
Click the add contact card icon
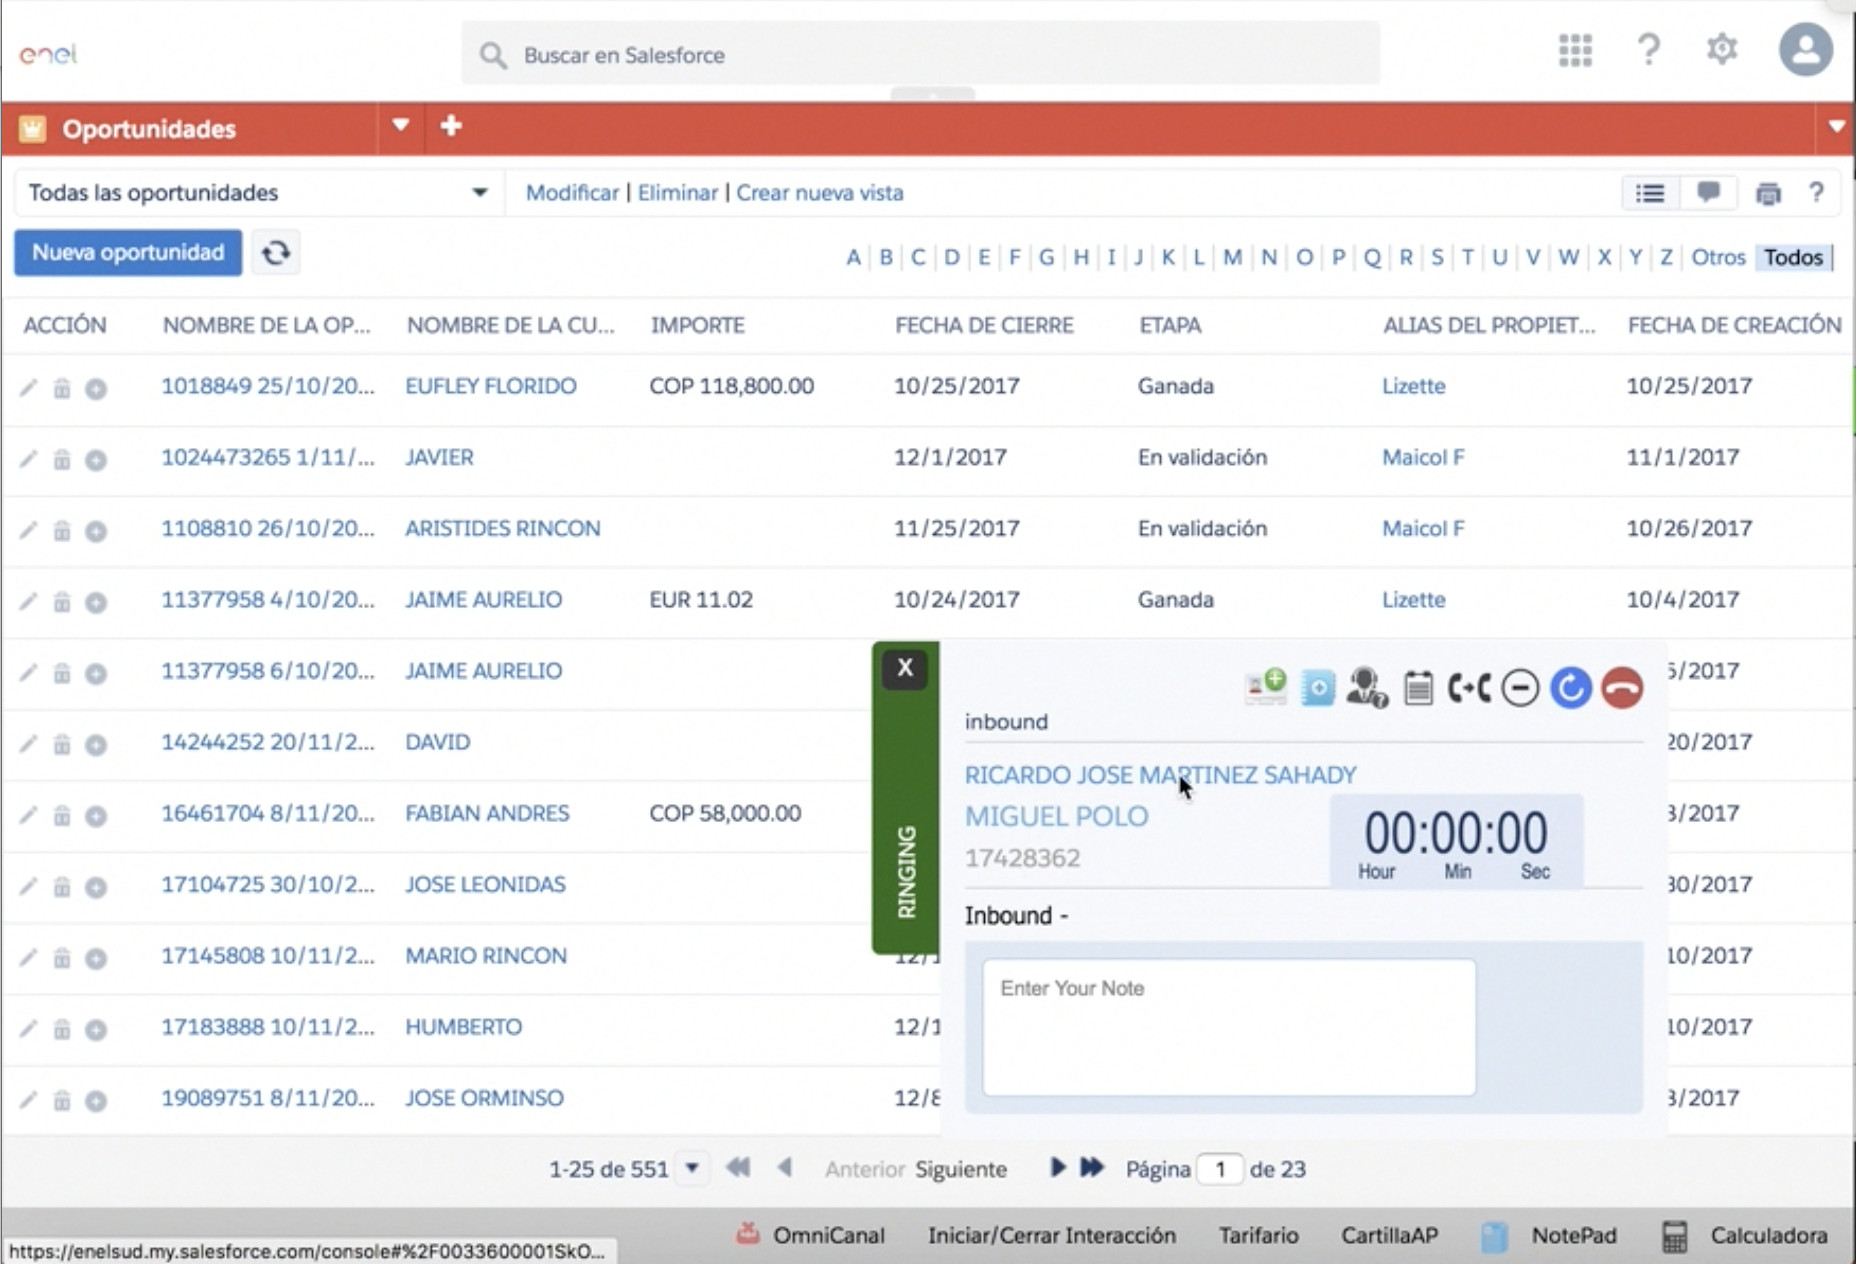(x=1265, y=687)
